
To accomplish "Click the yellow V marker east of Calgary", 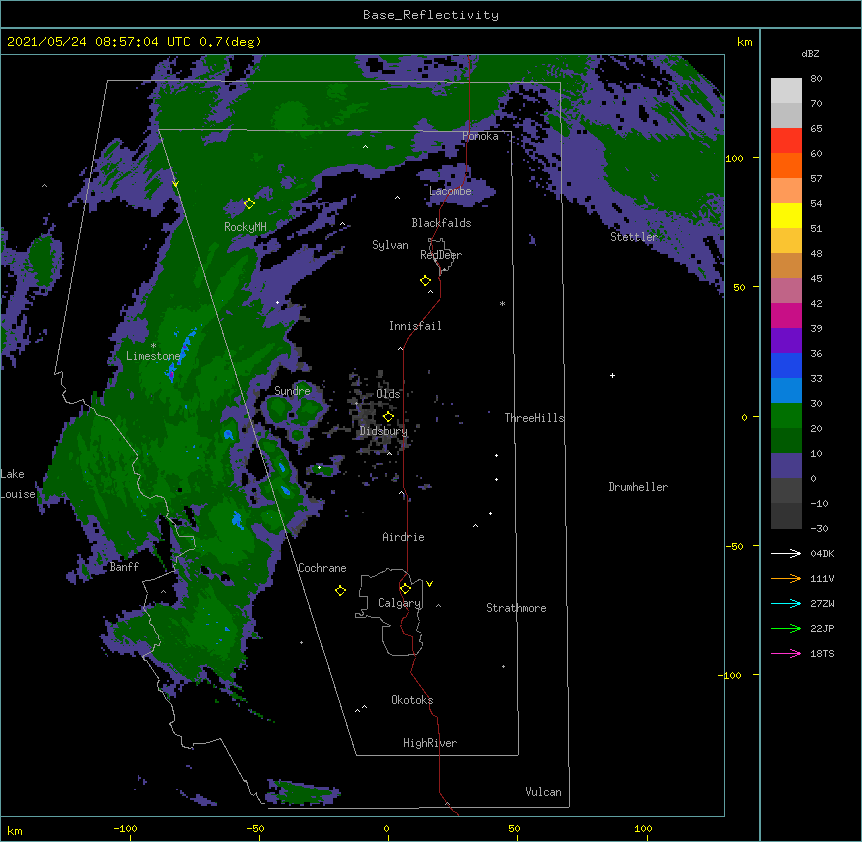I will (x=429, y=584).
